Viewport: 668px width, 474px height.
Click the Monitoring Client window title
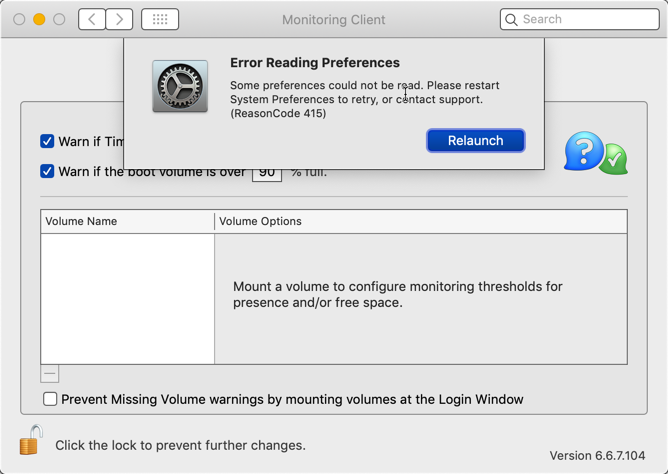pos(334,20)
